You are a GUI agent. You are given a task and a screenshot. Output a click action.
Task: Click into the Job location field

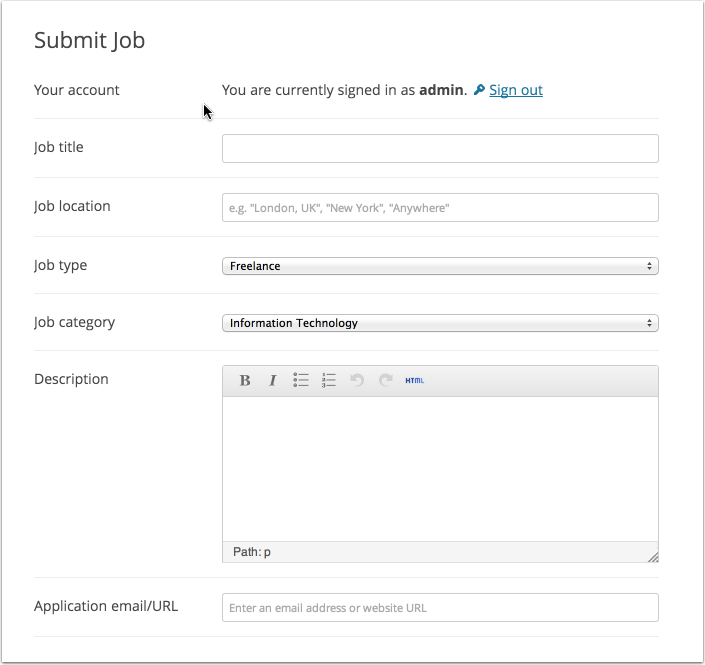point(440,207)
